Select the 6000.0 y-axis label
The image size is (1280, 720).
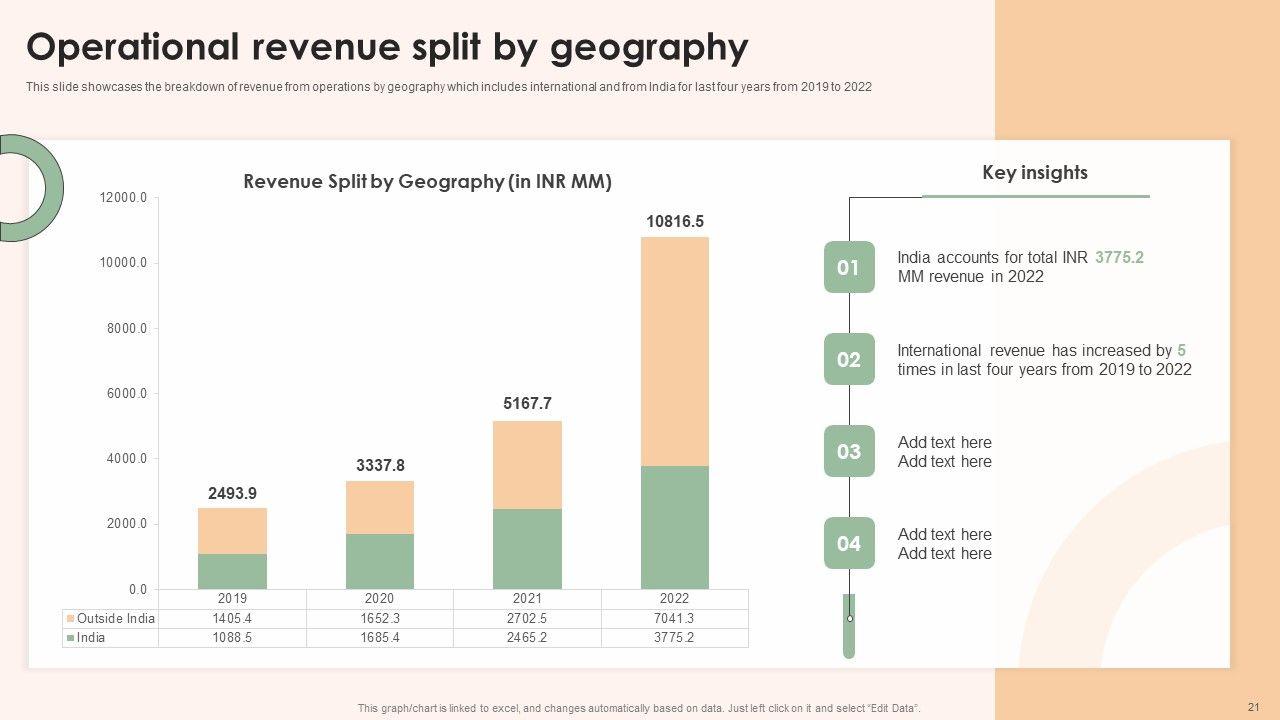coord(127,394)
